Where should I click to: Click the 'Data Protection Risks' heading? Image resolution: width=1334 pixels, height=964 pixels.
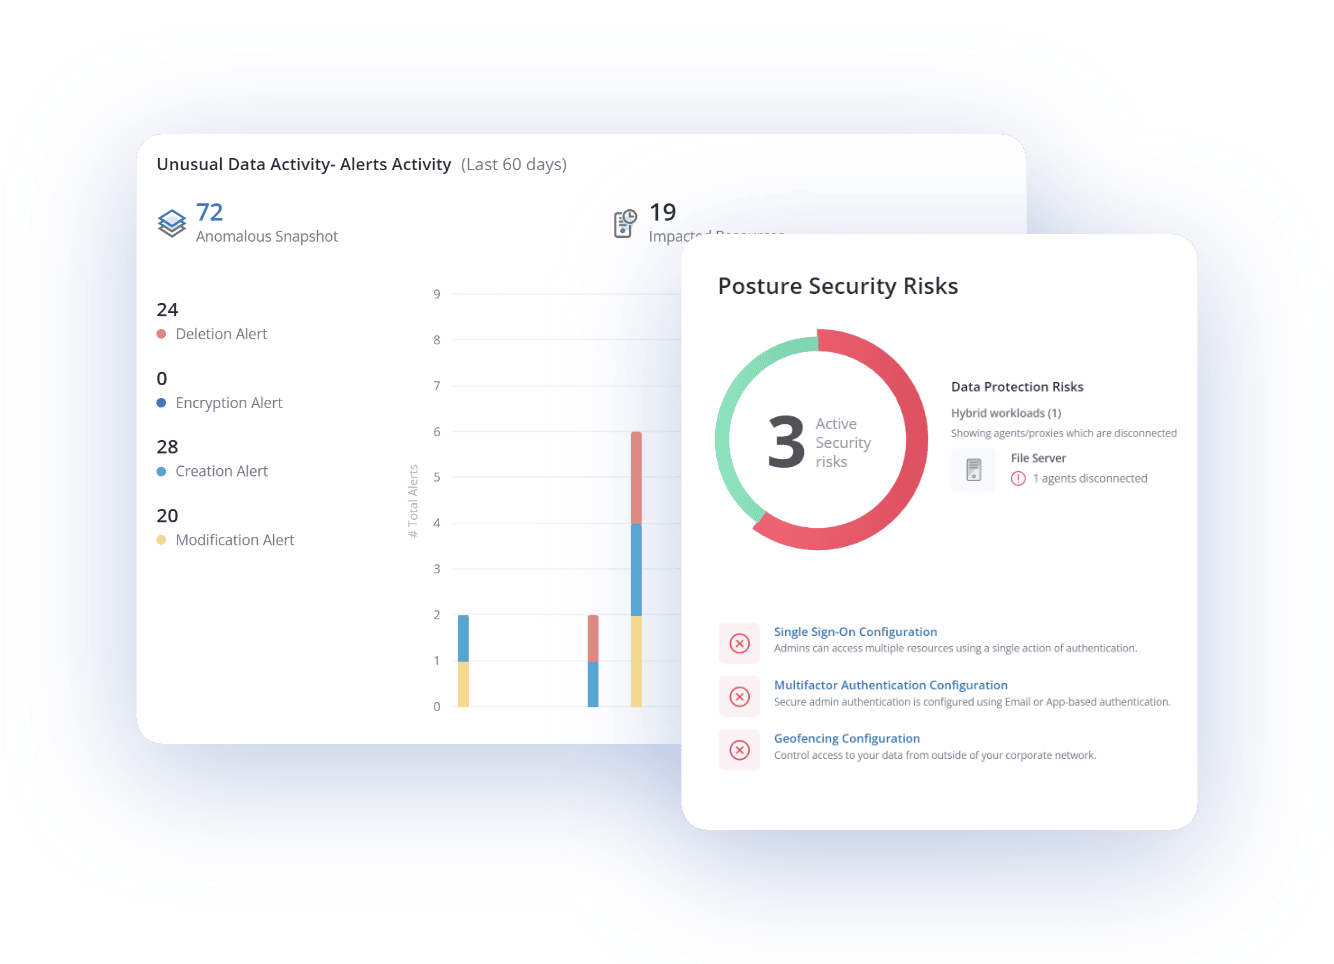(1017, 387)
